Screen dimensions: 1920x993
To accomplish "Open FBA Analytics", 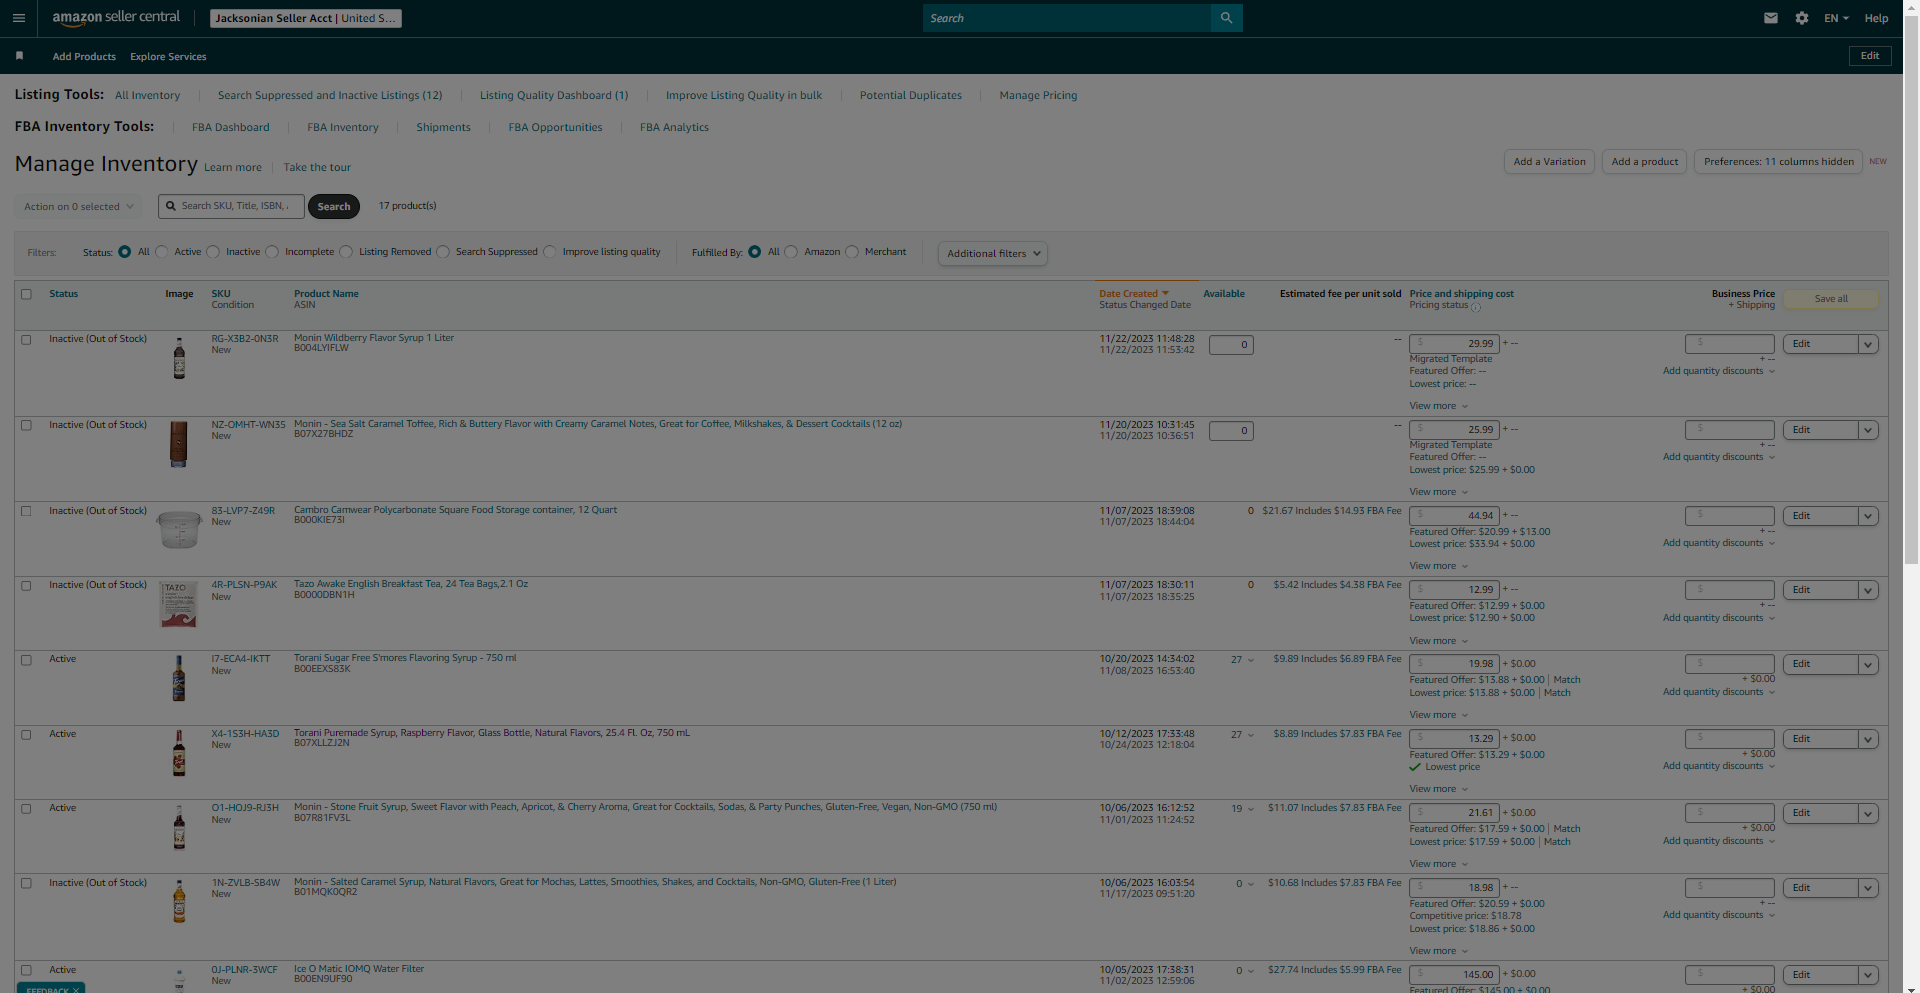I will click(x=674, y=128).
